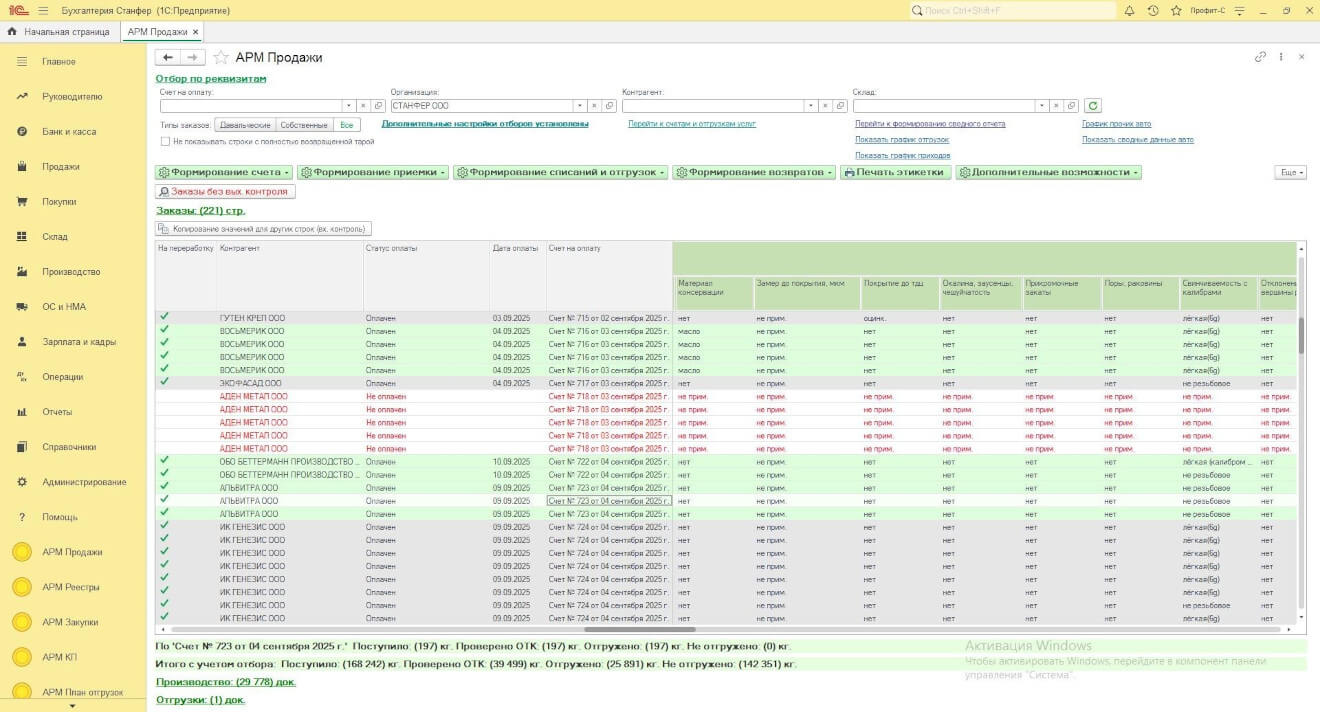Open the history clock icon
Viewport: 1320px width, 712px height.
click(1153, 11)
